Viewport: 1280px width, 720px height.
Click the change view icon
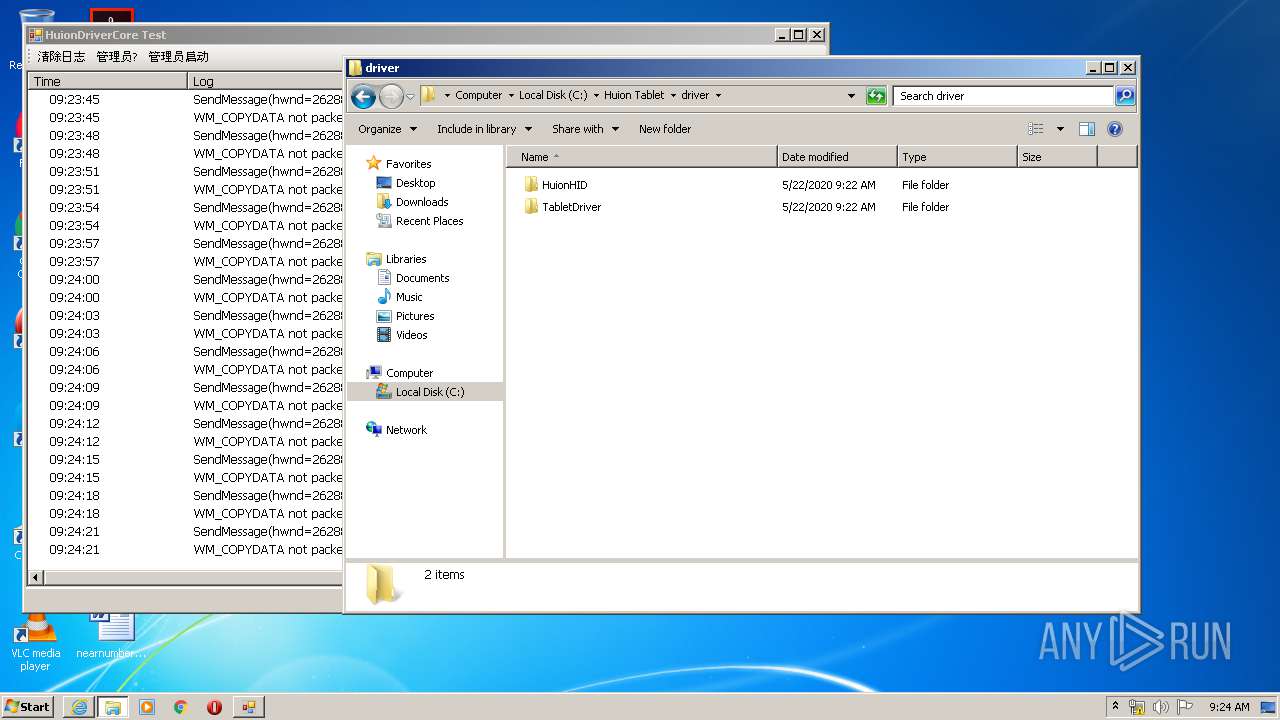pyautogui.click(x=1035, y=129)
